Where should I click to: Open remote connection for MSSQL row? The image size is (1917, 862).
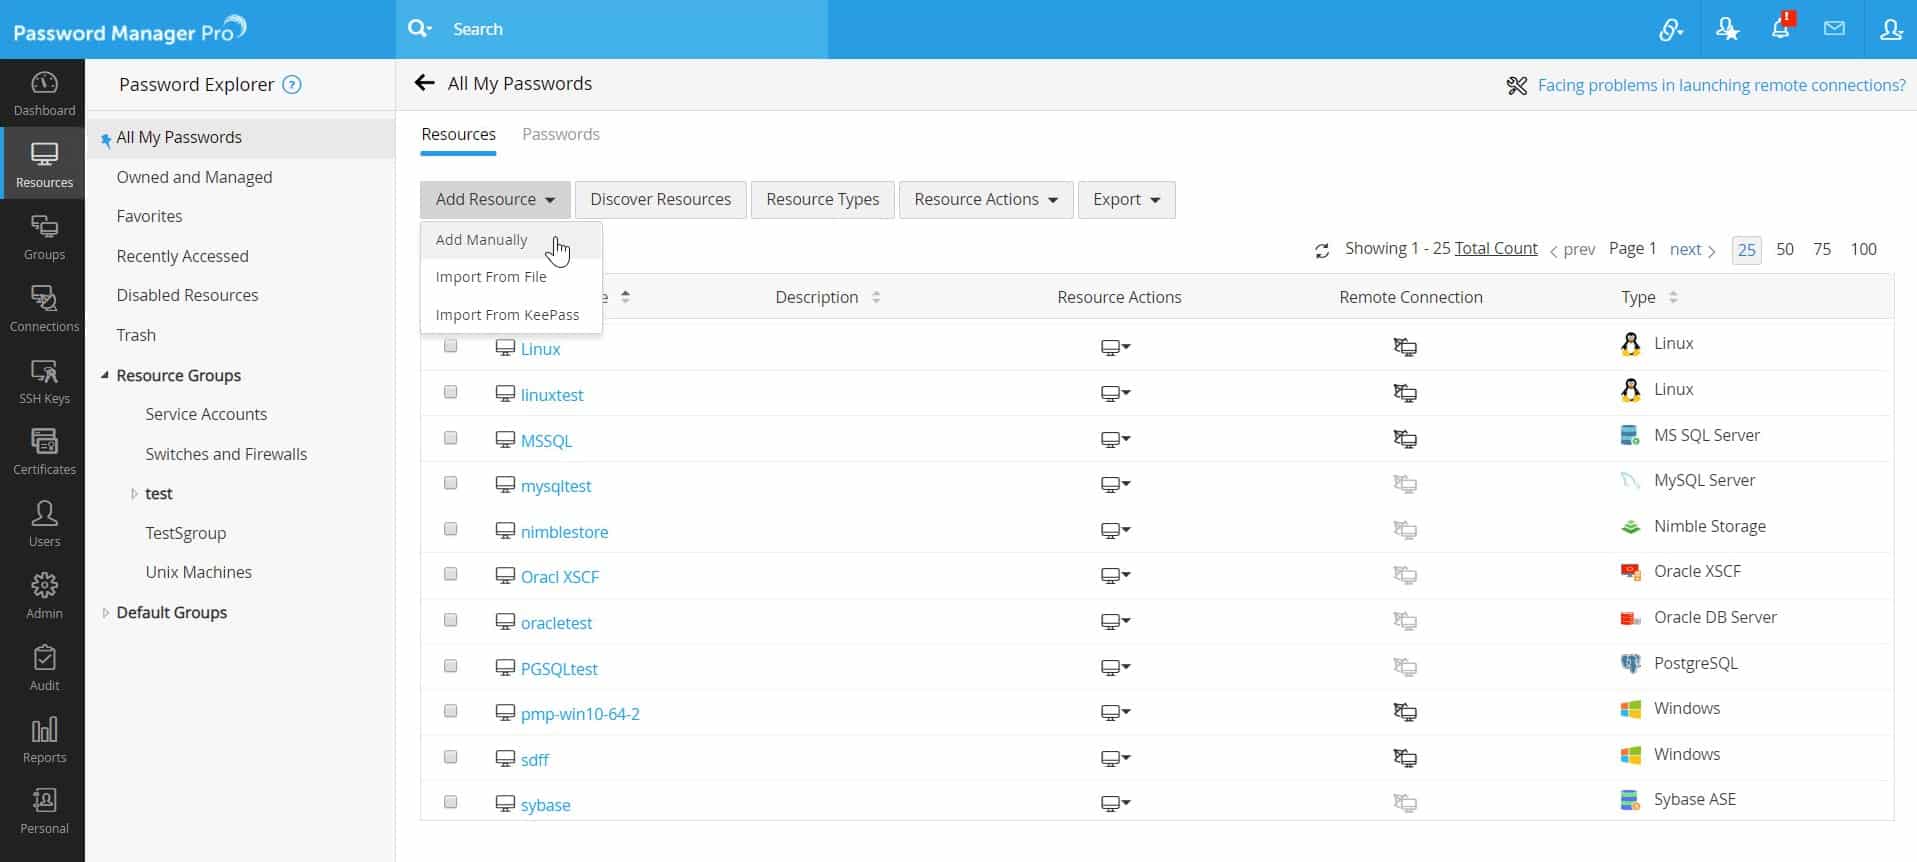pos(1405,438)
